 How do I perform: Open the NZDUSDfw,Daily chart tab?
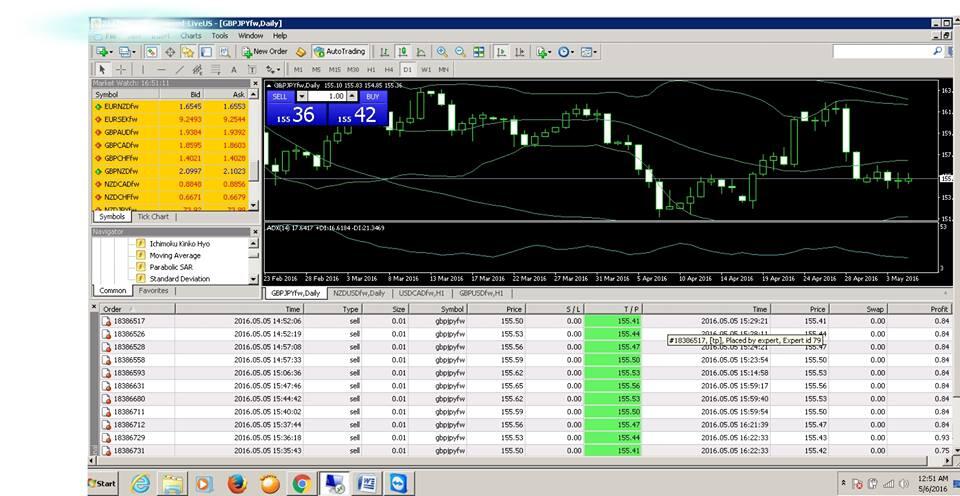359,293
